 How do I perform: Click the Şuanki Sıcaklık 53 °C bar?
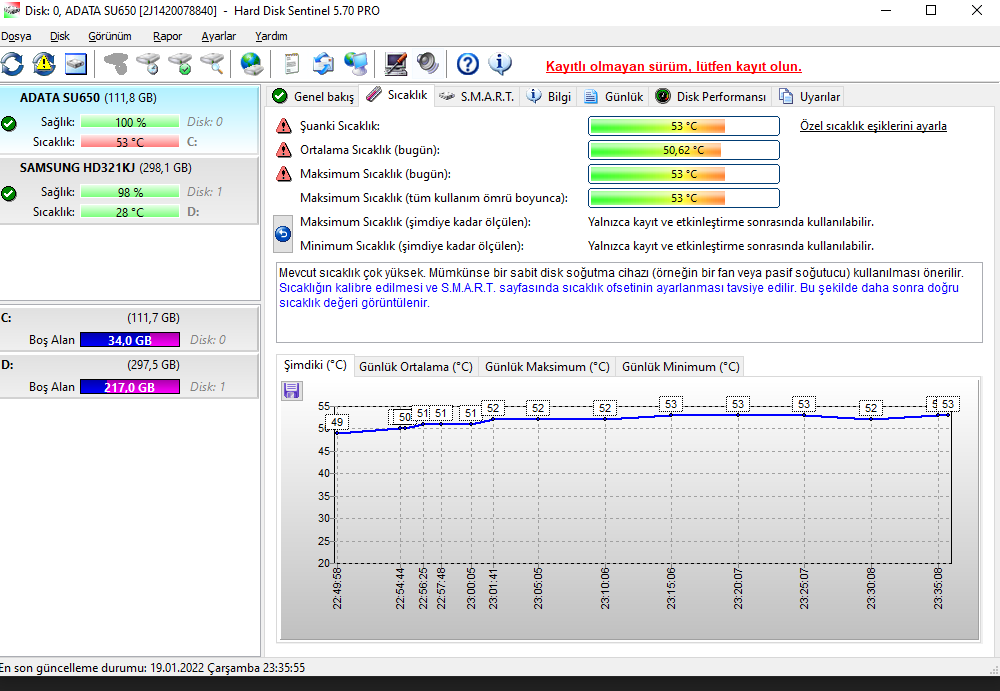(x=683, y=126)
